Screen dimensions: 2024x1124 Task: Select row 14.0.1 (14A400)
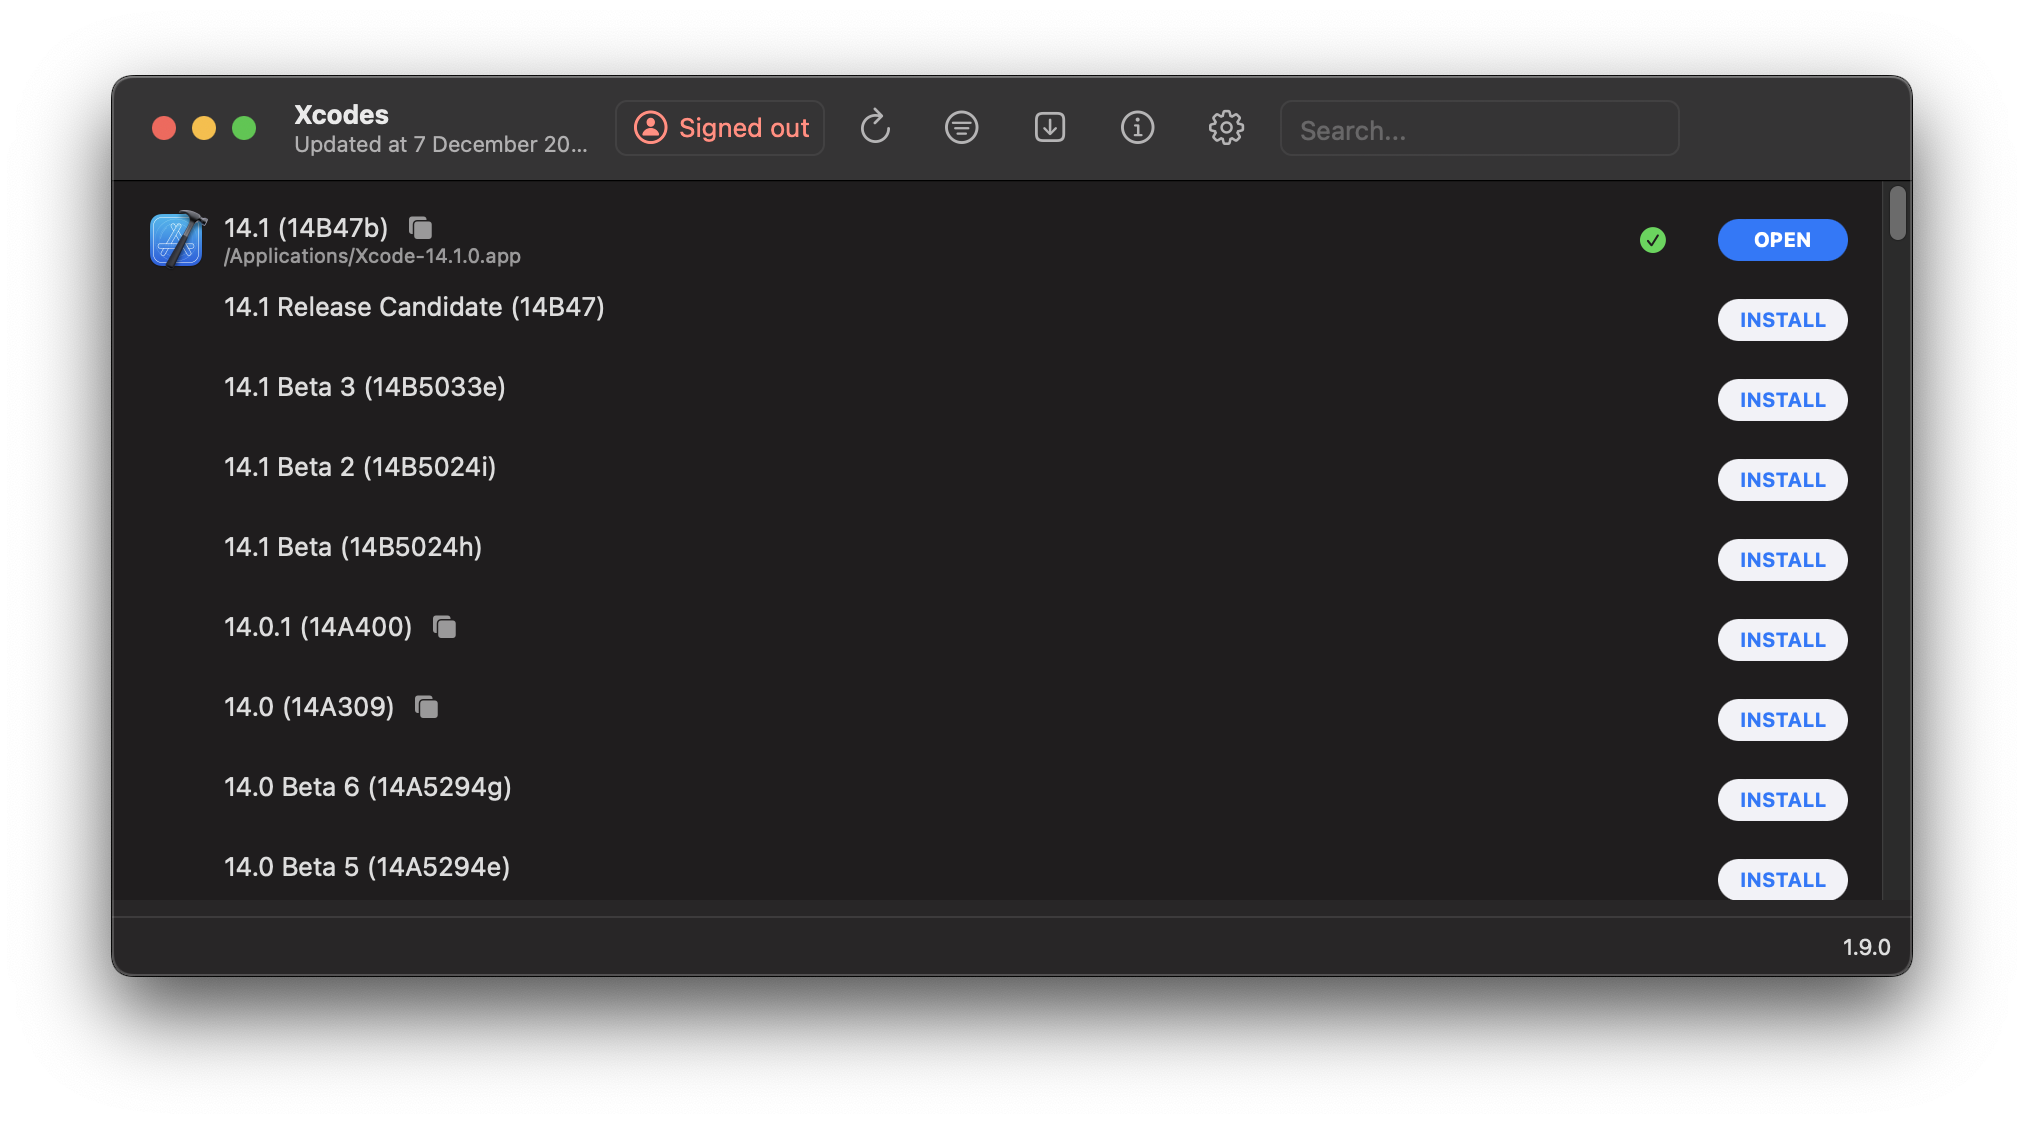[x=318, y=627]
